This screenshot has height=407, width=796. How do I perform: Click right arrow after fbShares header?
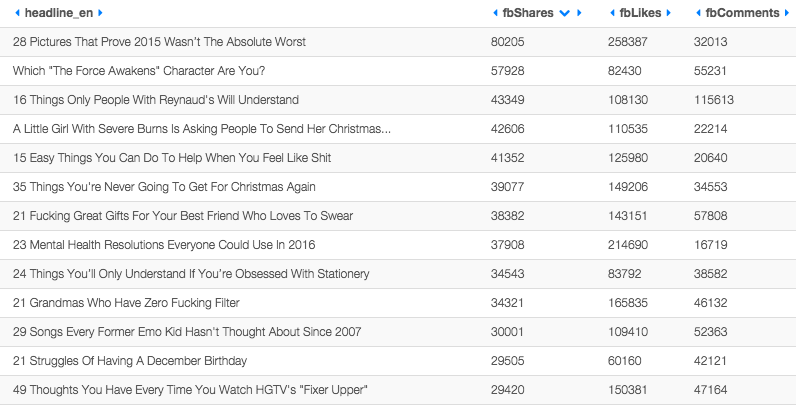(581, 13)
